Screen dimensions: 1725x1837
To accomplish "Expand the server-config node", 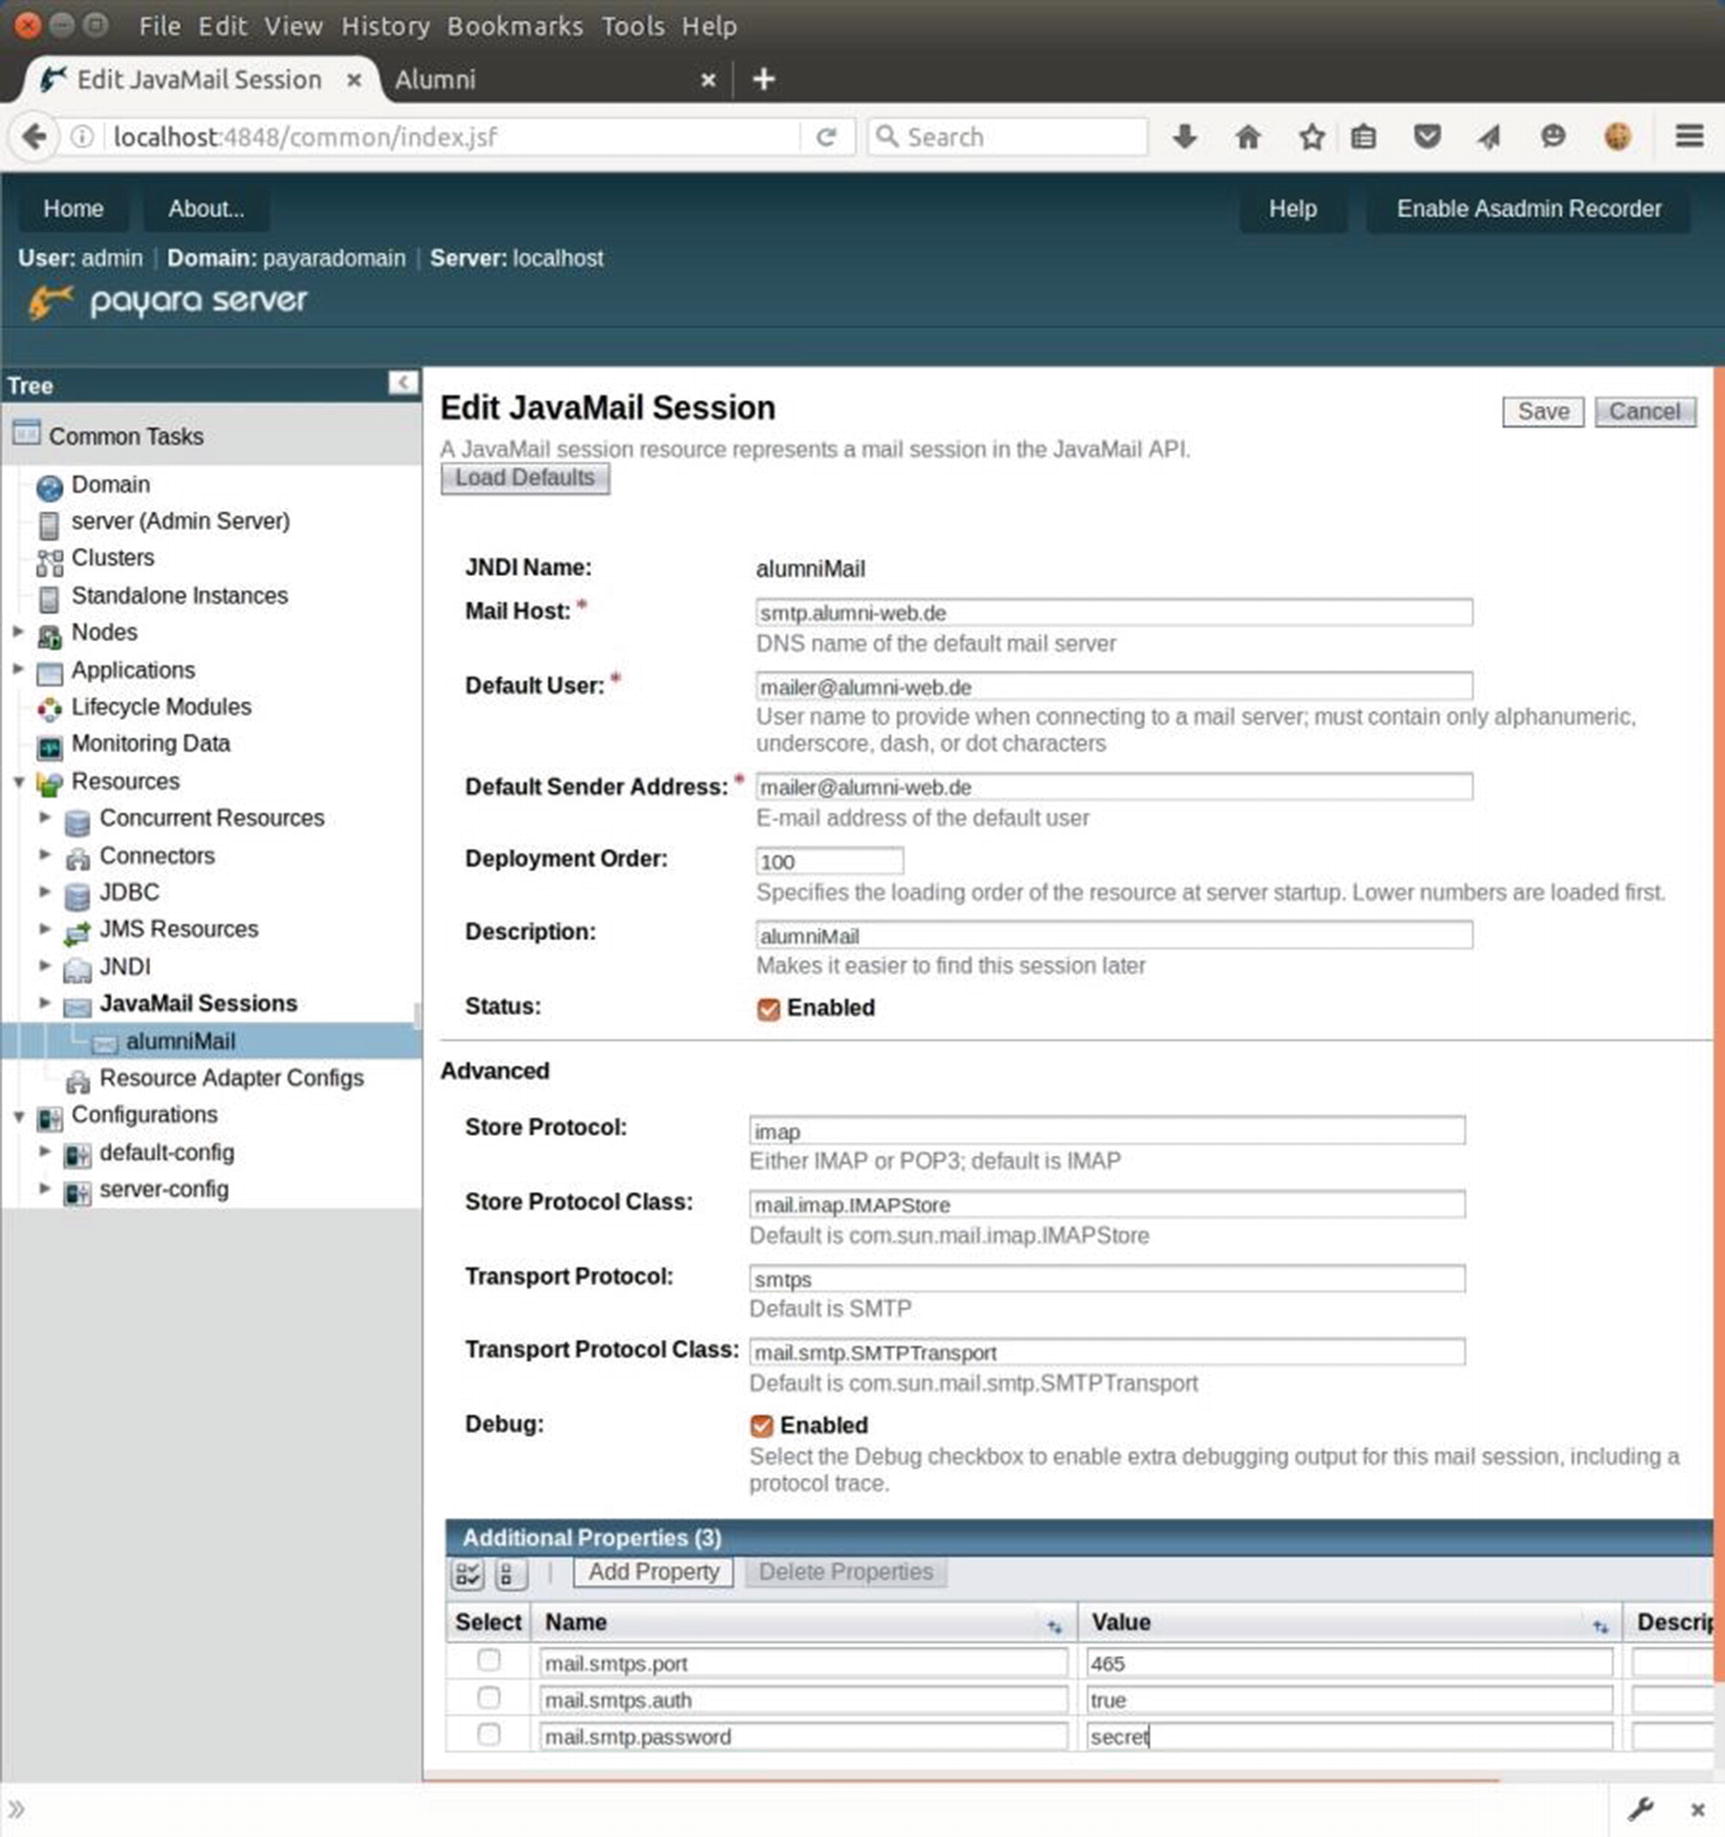I will click(x=45, y=1189).
